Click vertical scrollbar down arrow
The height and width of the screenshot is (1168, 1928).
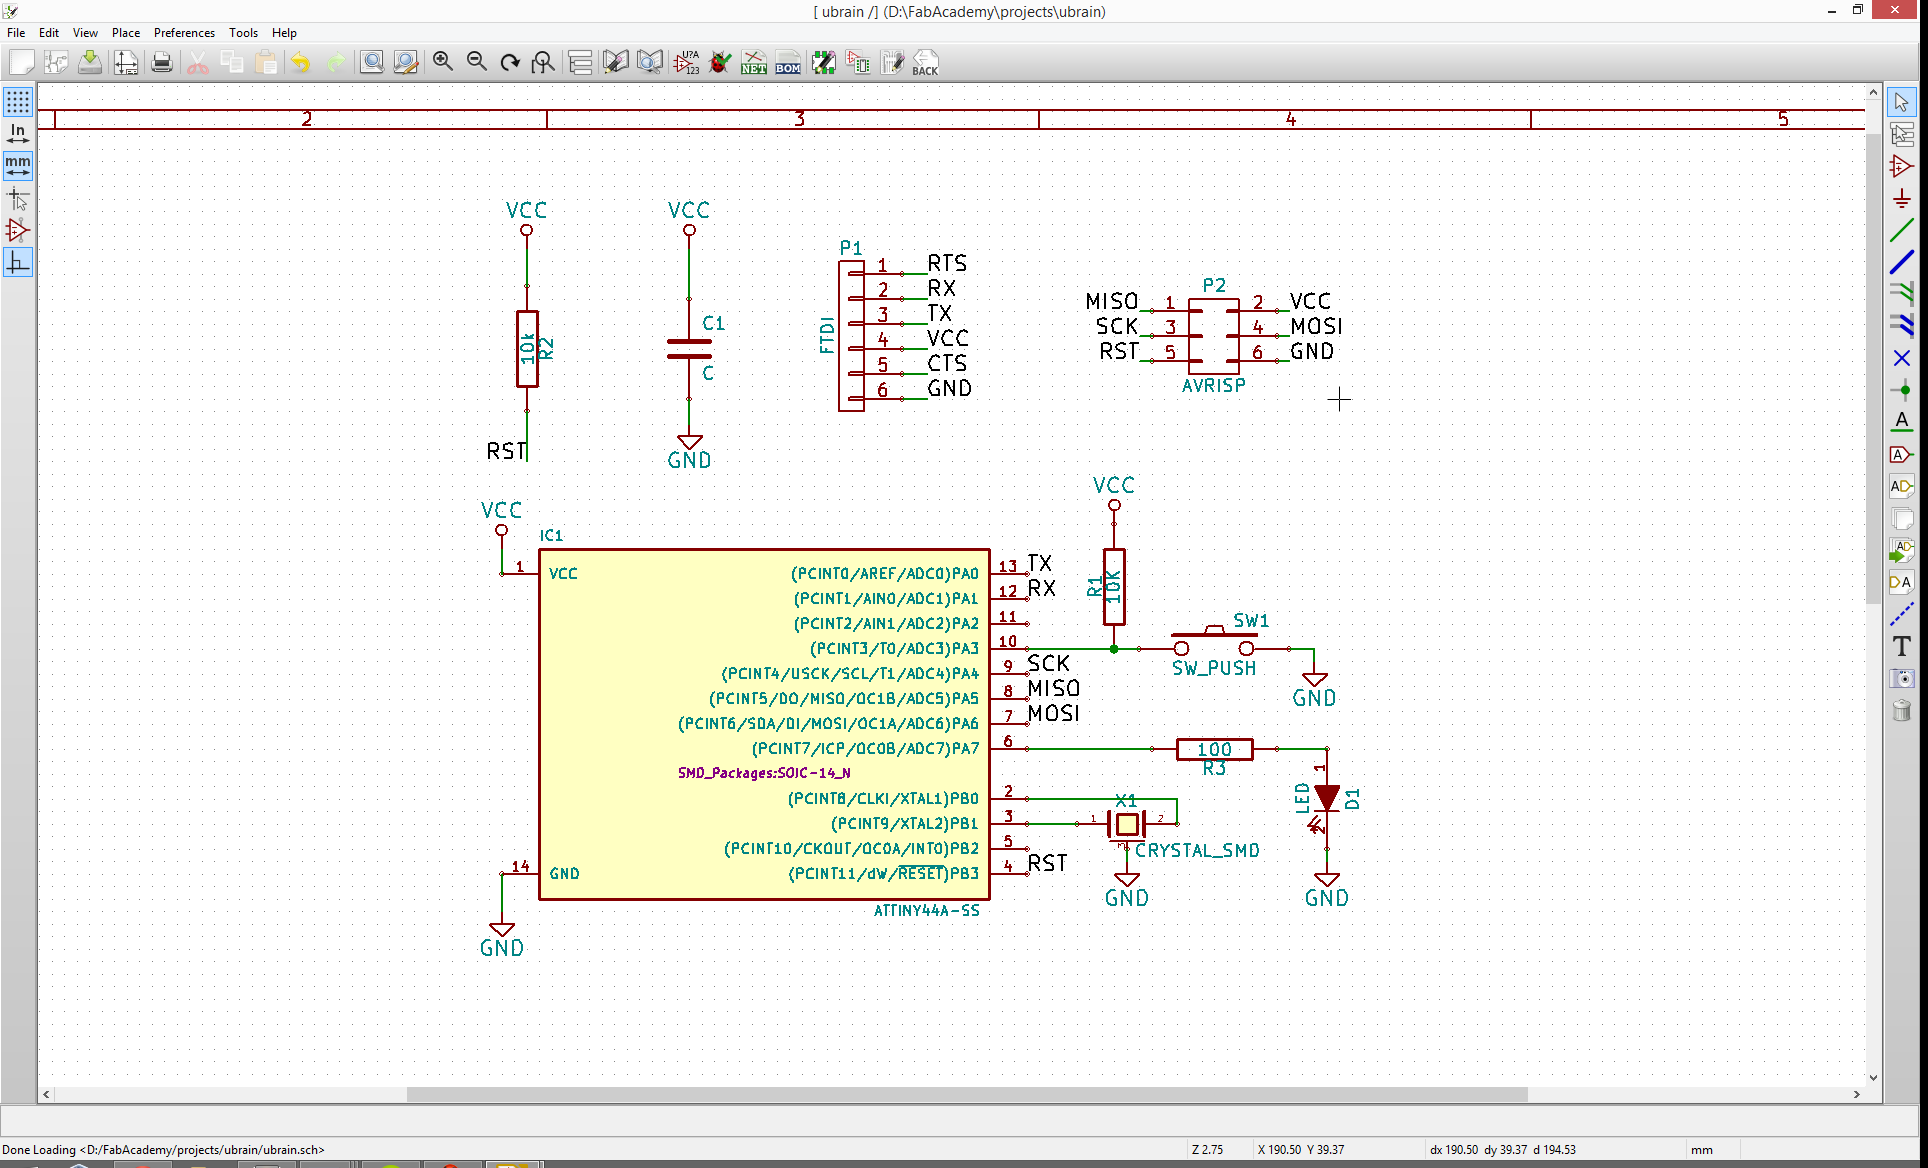[x=1873, y=1078]
